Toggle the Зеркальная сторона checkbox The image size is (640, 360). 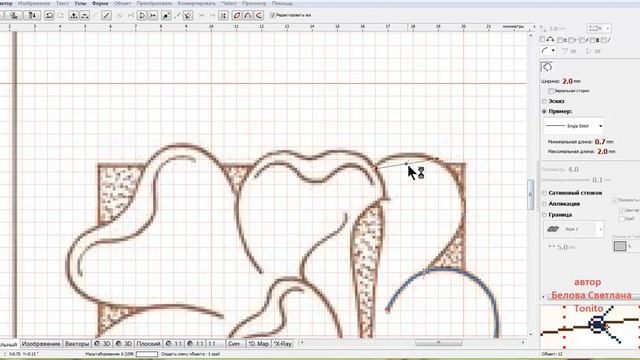point(551,91)
